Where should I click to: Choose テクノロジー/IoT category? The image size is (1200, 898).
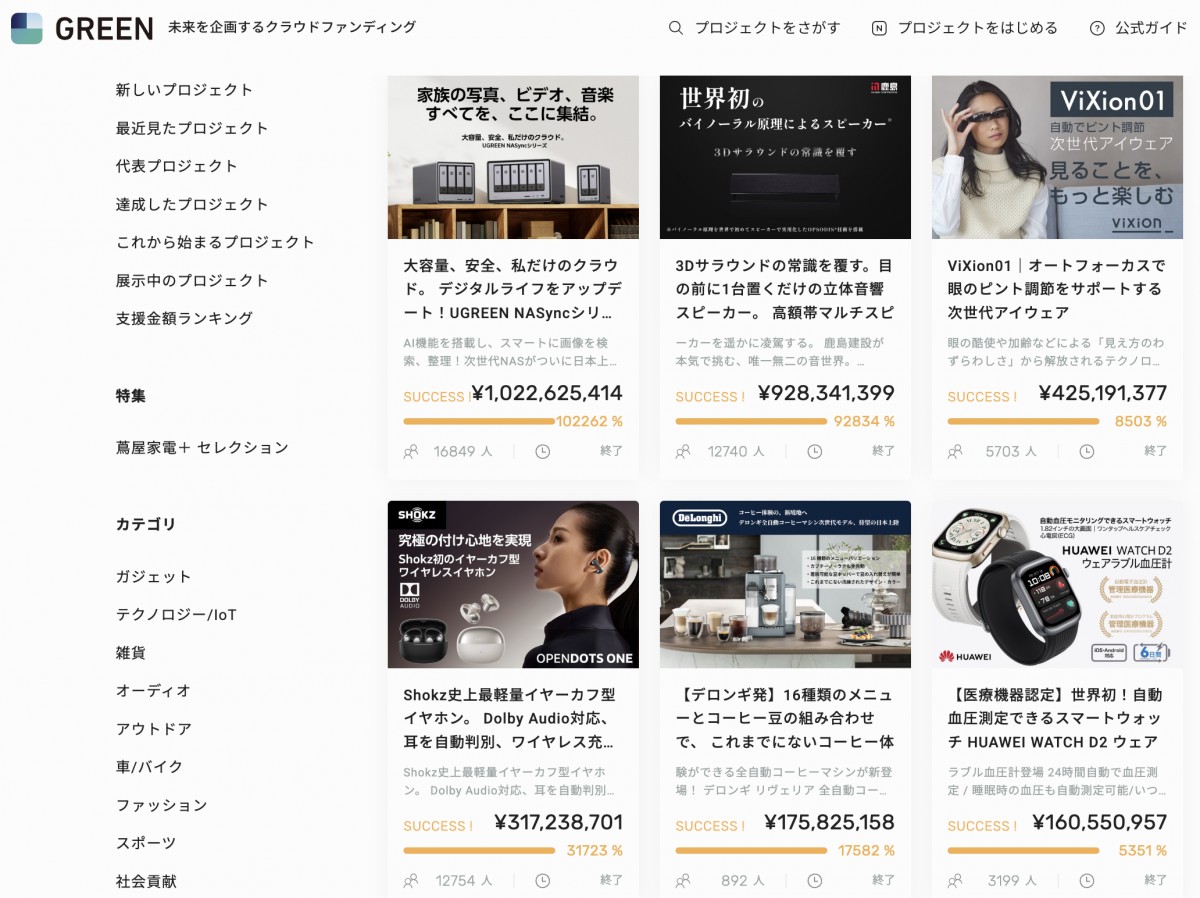pyautogui.click(x=176, y=615)
